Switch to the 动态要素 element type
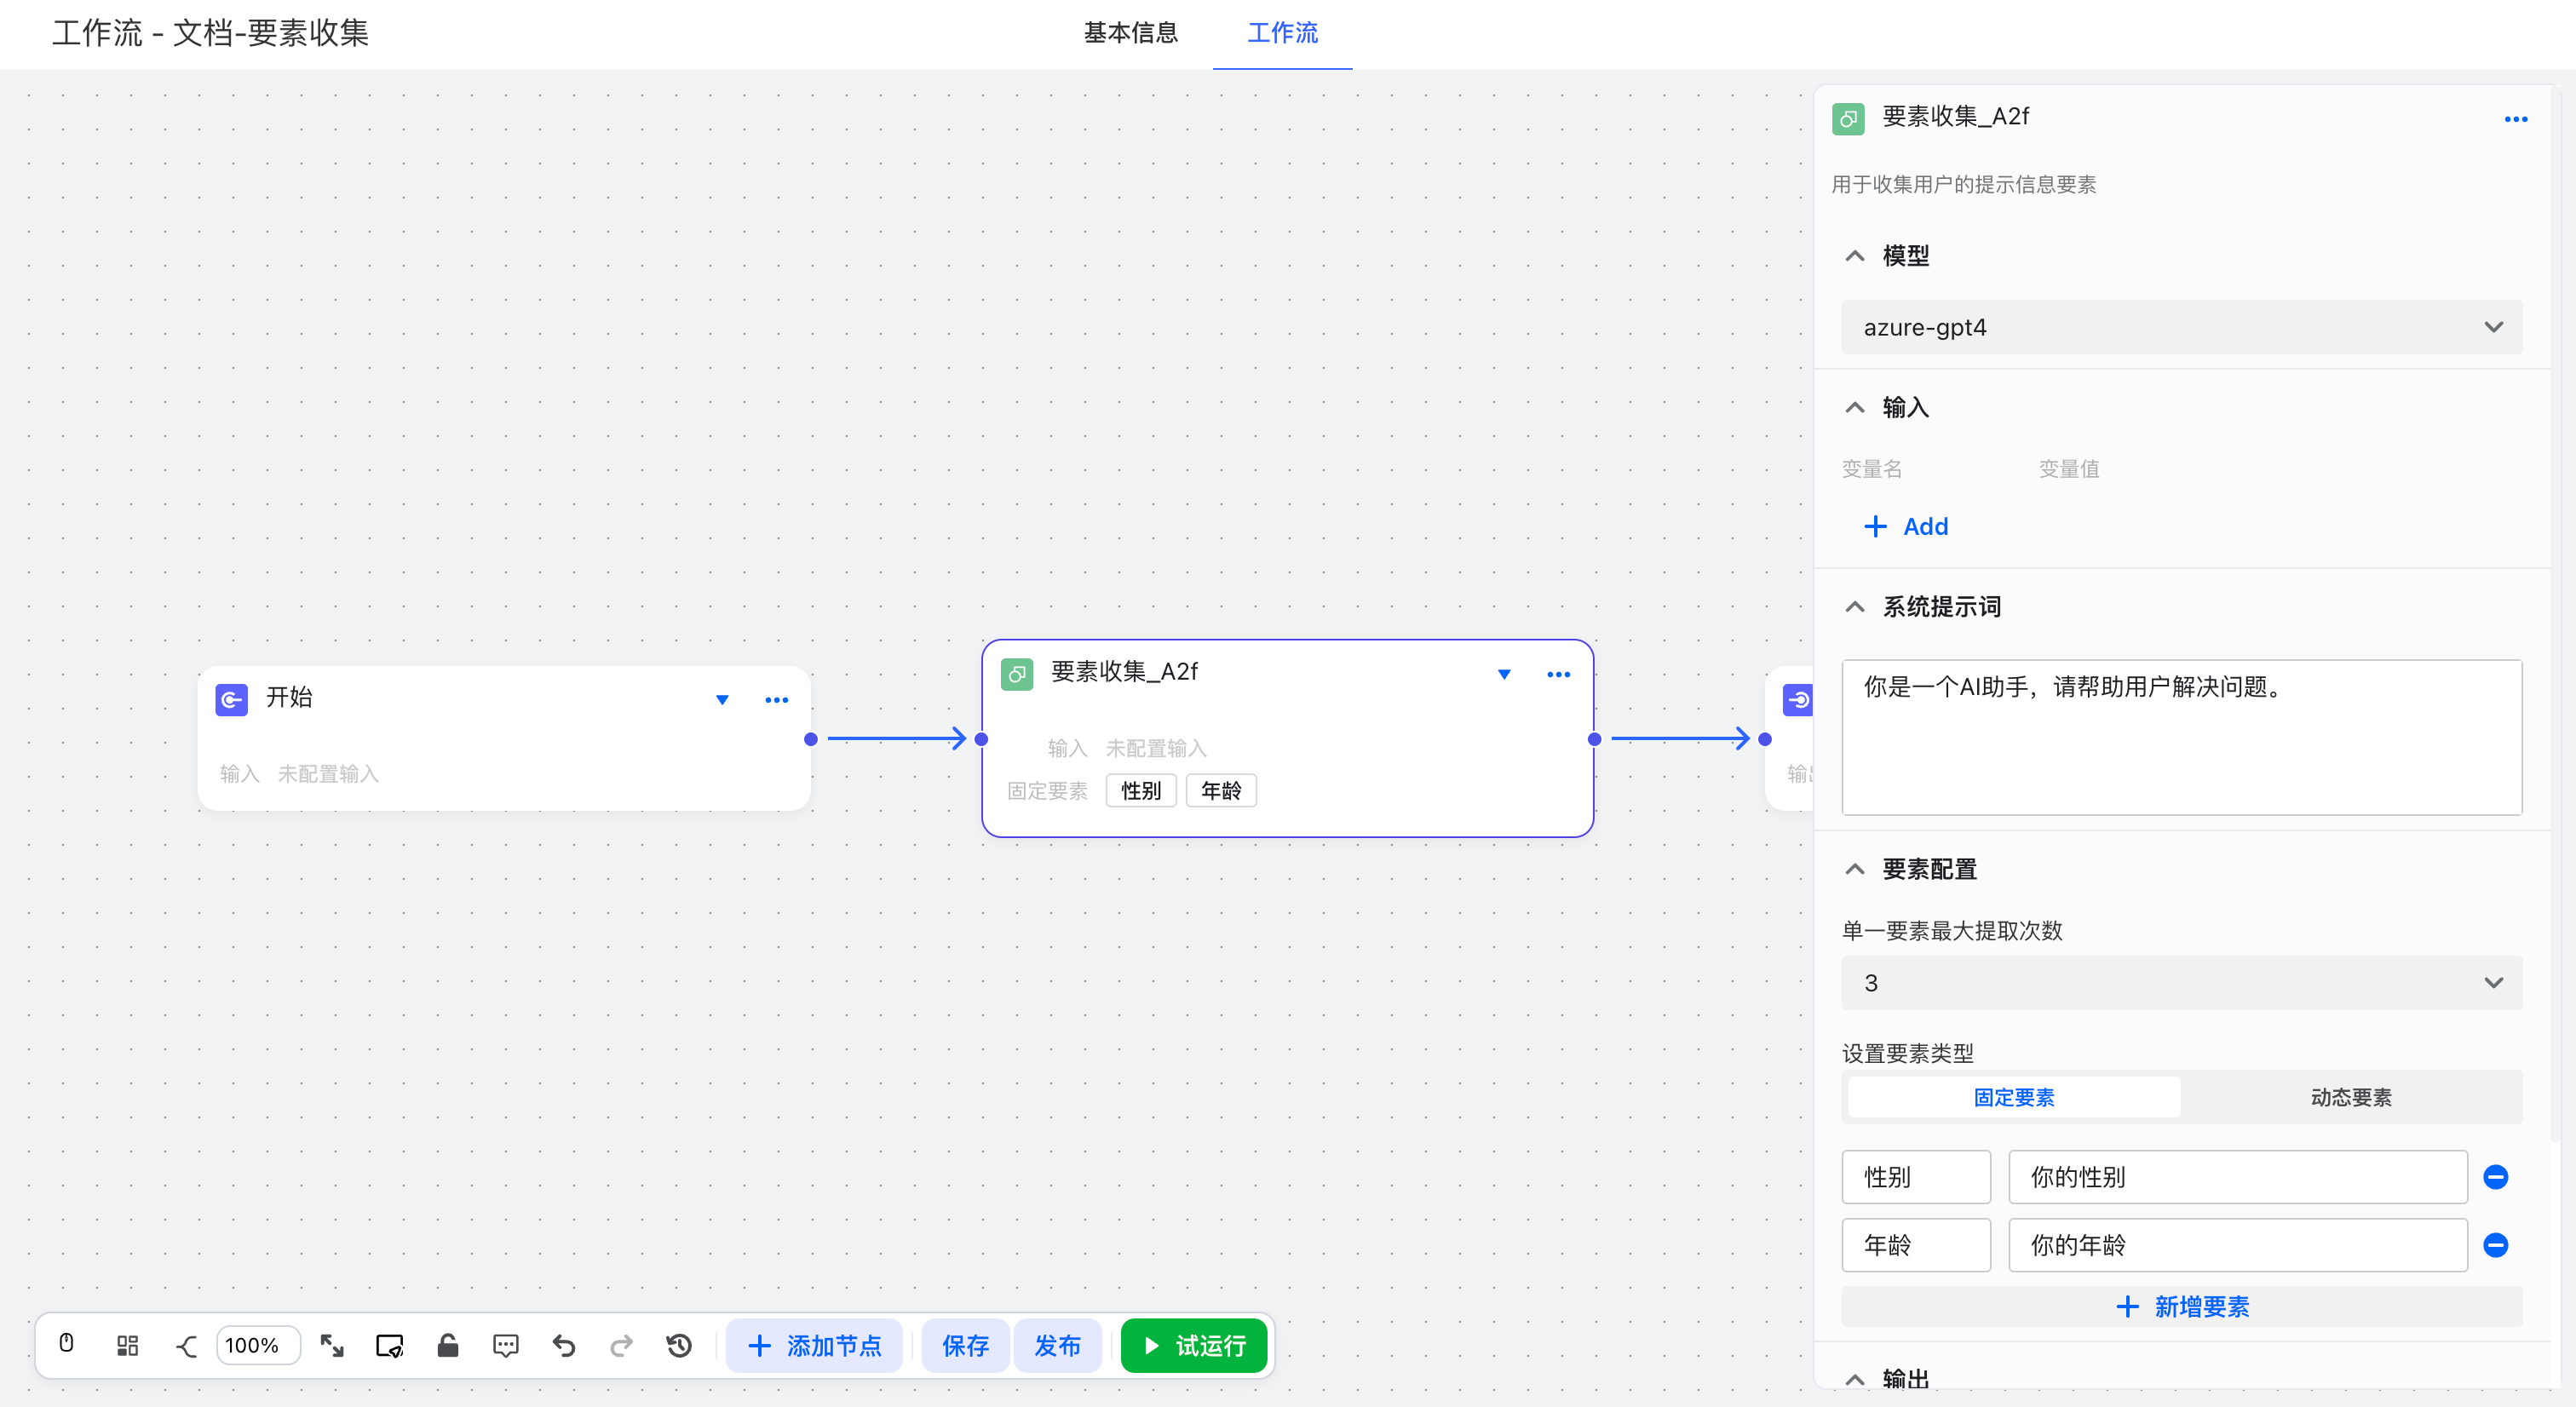The height and width of the screenshot is (1407, 2576). 2350,1097
